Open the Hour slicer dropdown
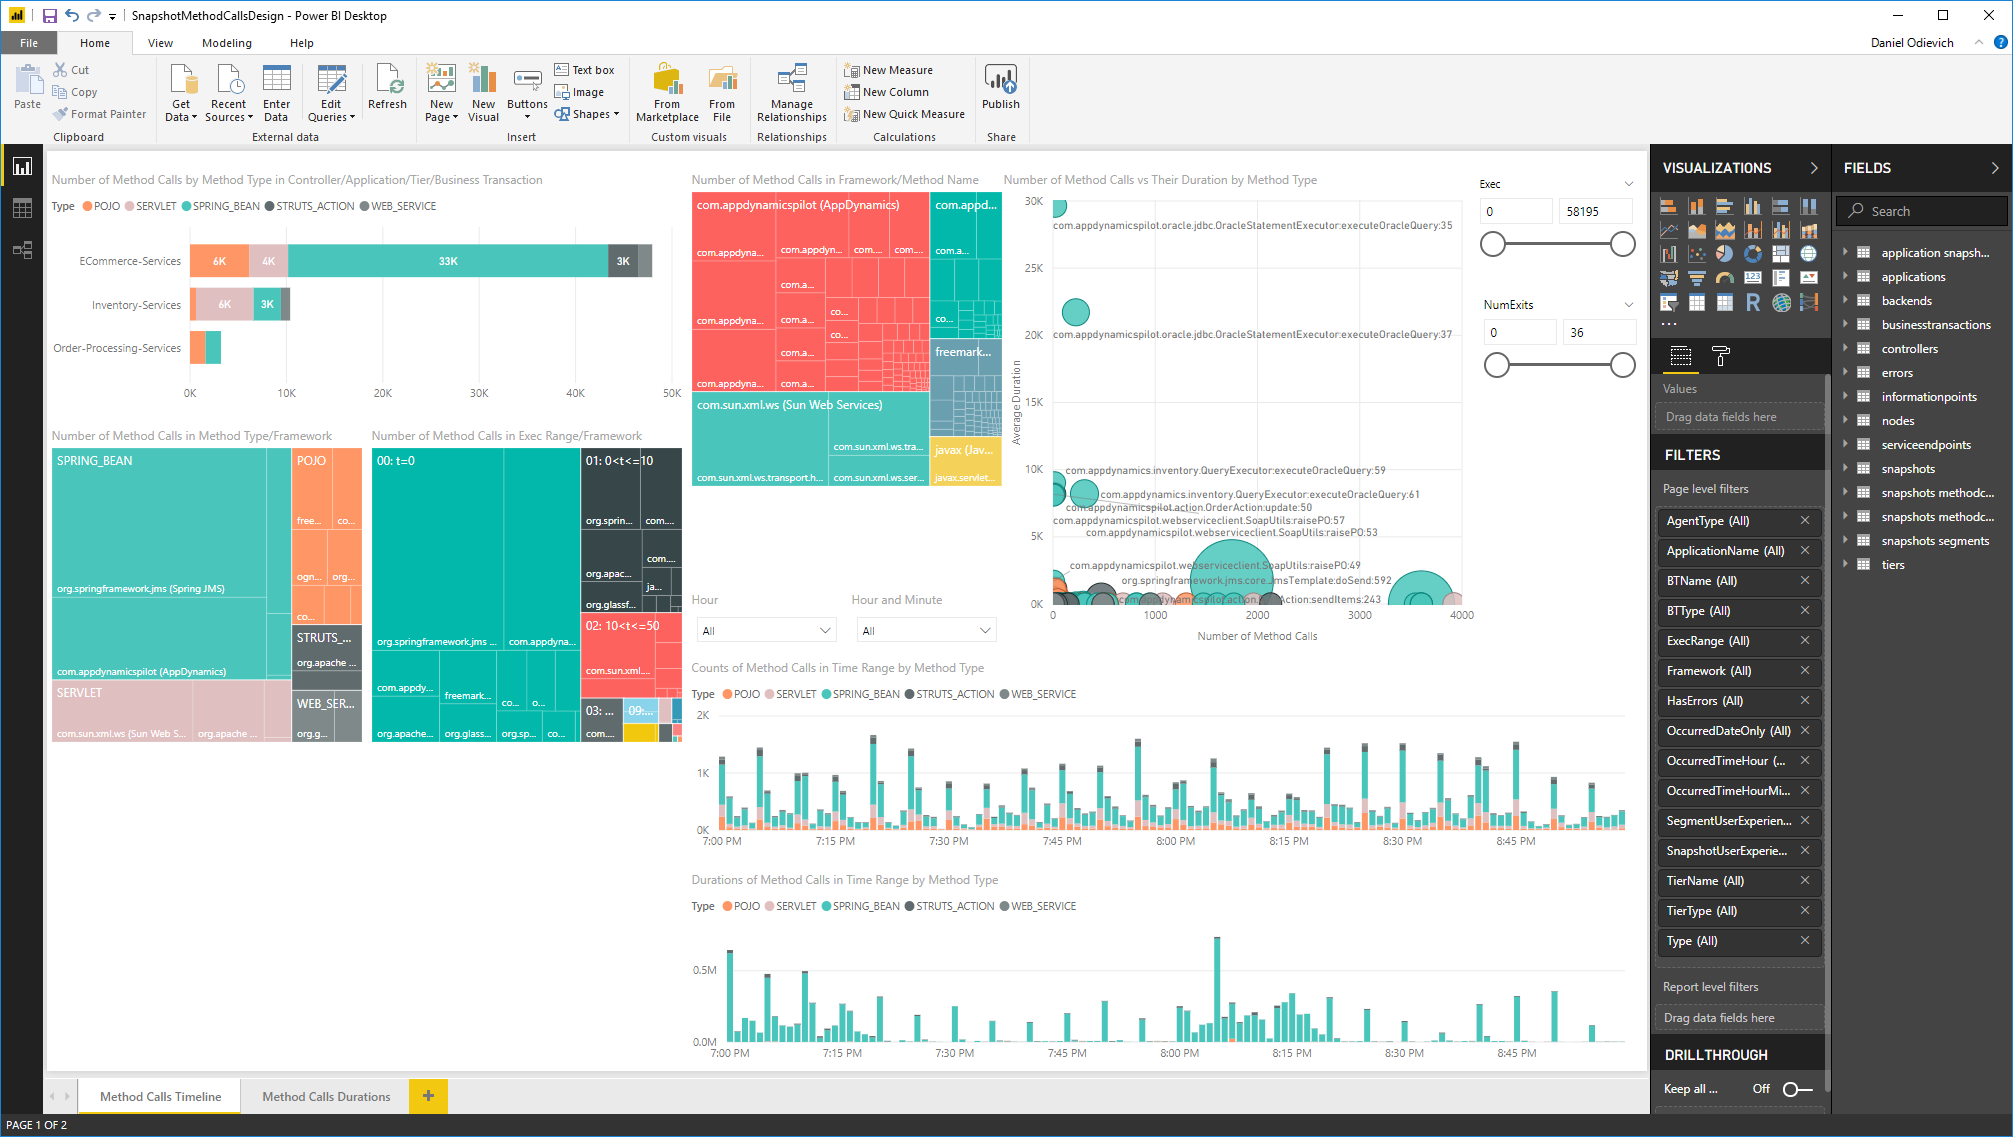This screenshot has width=2013, height=1137. point(825,630)
